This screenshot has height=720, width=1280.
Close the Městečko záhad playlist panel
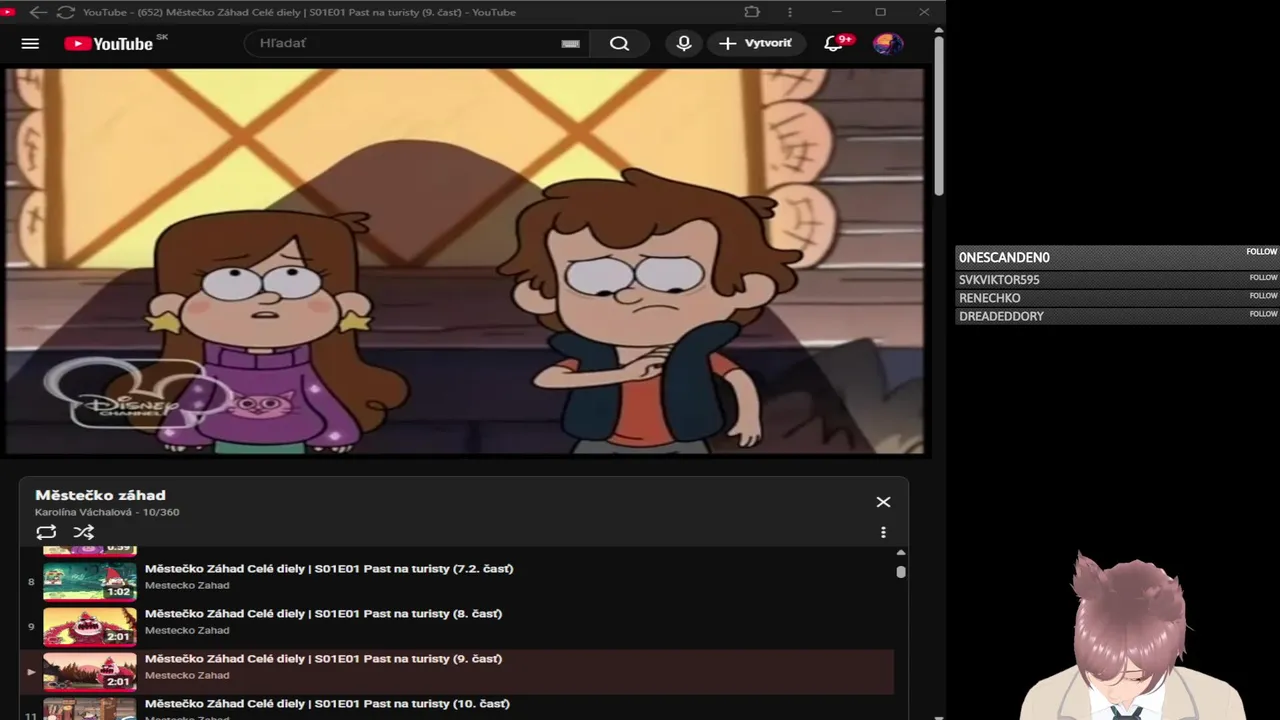point(883,502)
